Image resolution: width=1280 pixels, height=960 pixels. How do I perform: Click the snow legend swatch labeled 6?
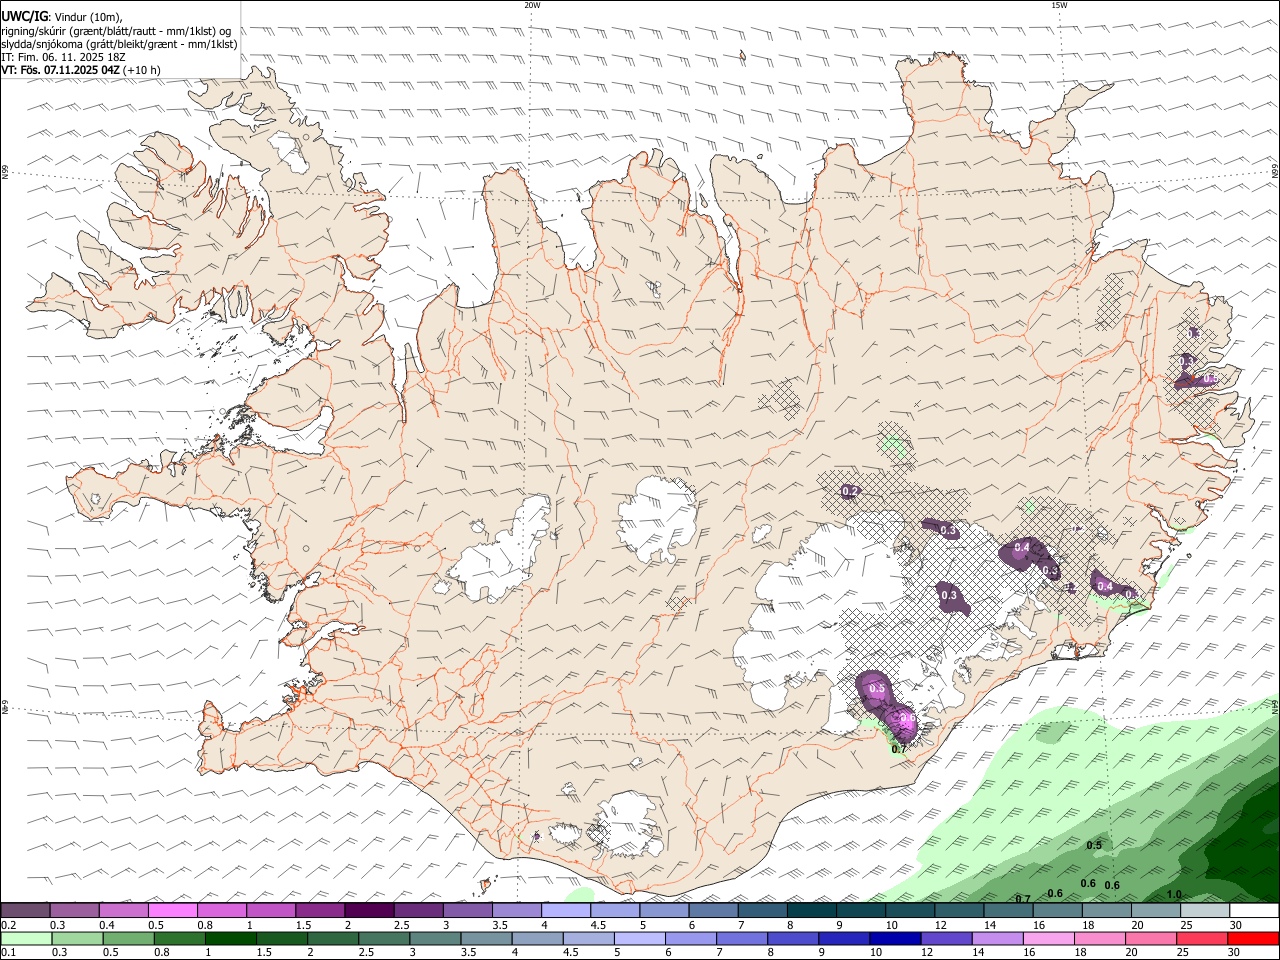point(713,910)
